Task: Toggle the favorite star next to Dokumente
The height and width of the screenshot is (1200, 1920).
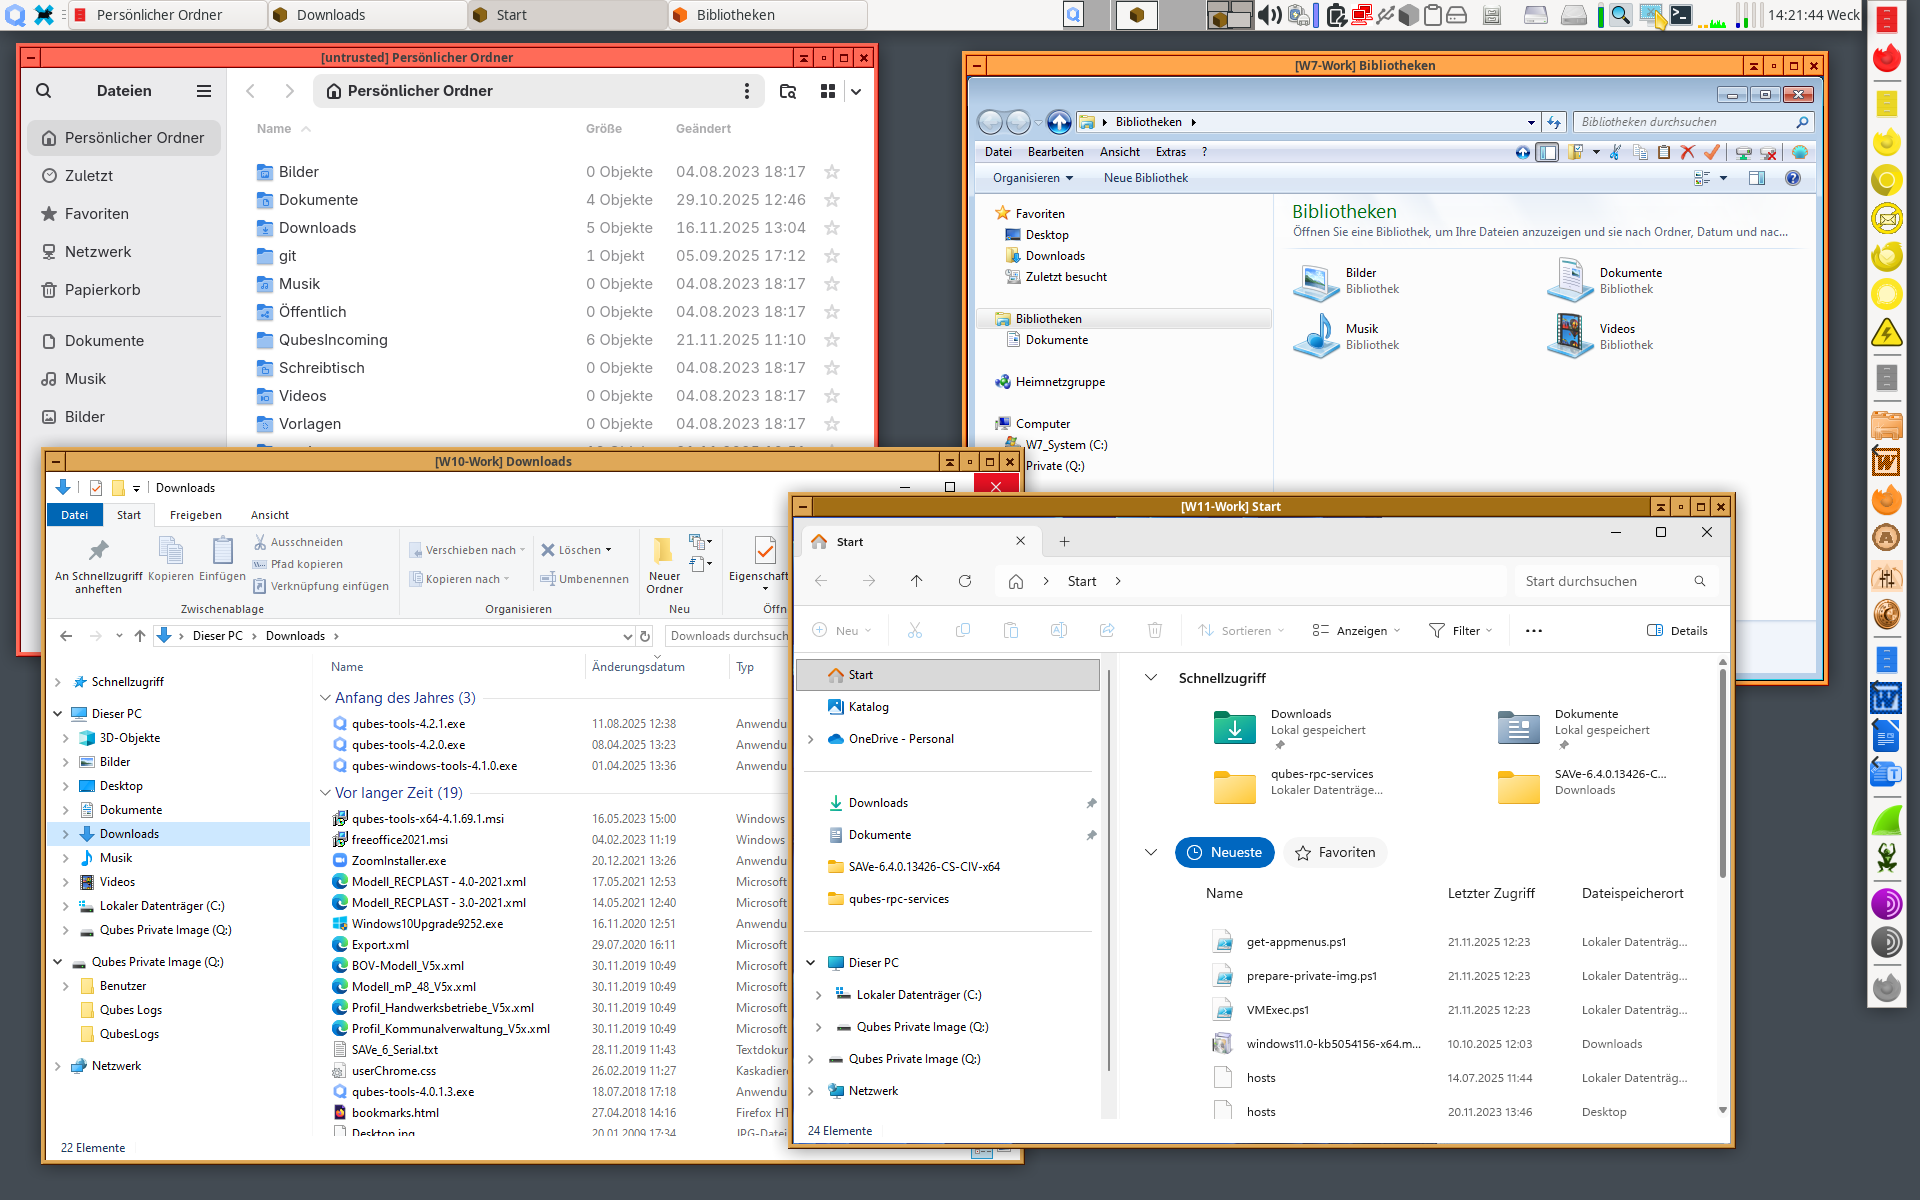Action: tap(832, 199)
